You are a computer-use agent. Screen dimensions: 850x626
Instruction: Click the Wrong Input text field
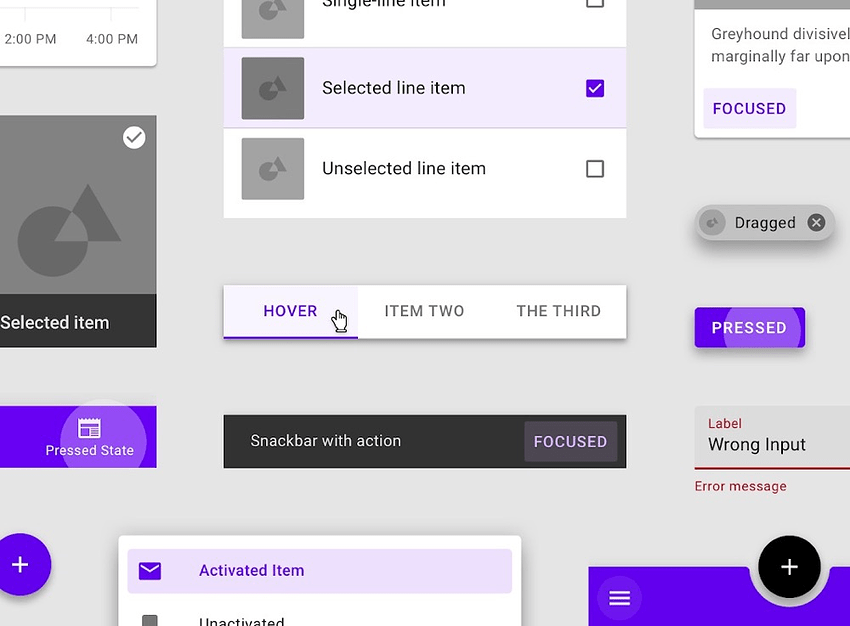(772, 437)
